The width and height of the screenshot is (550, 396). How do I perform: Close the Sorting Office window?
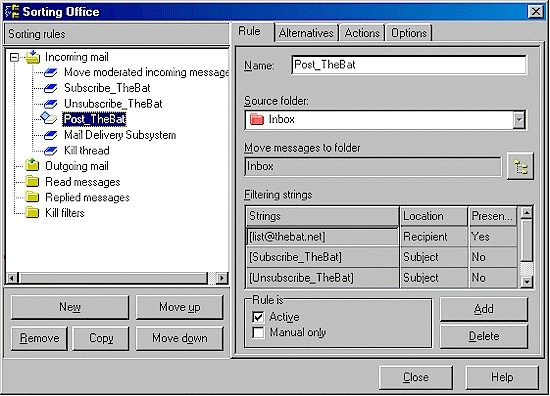click(x=536, y=12)
